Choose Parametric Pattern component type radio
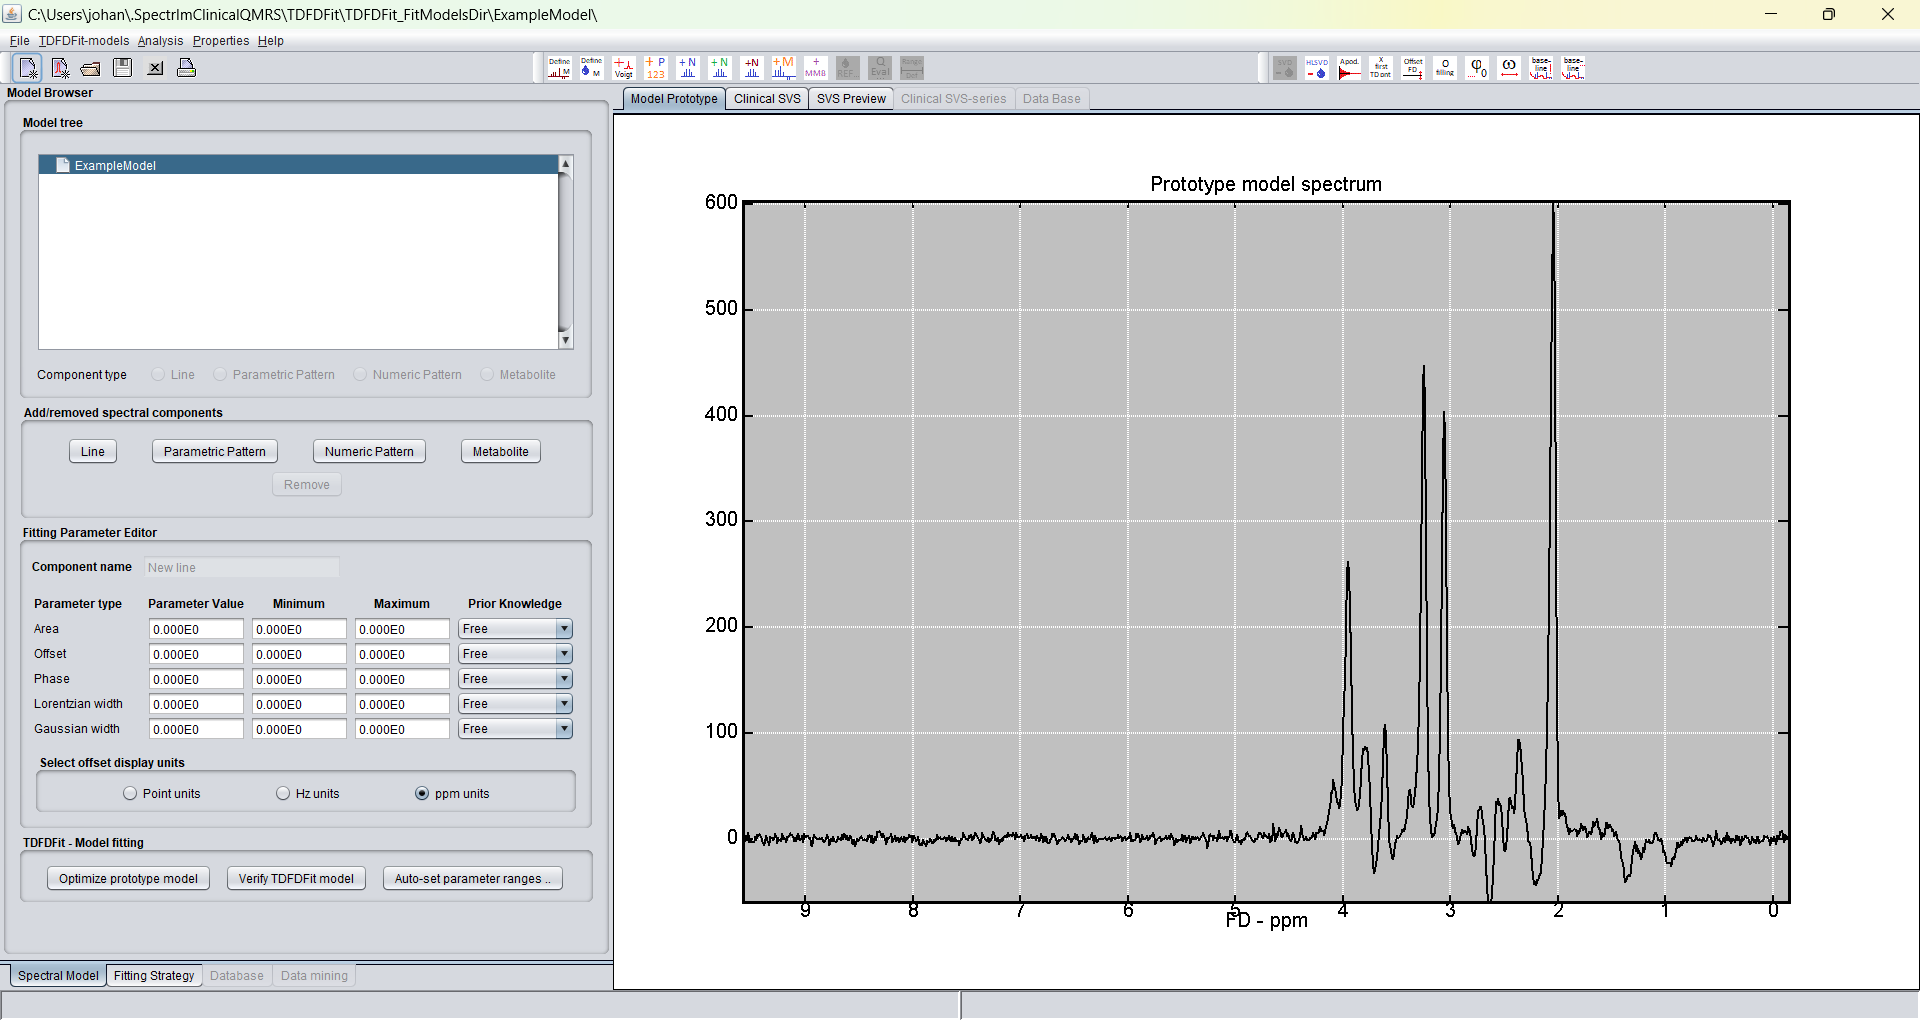This screenshot has width=1921, height=1020. 220,374
